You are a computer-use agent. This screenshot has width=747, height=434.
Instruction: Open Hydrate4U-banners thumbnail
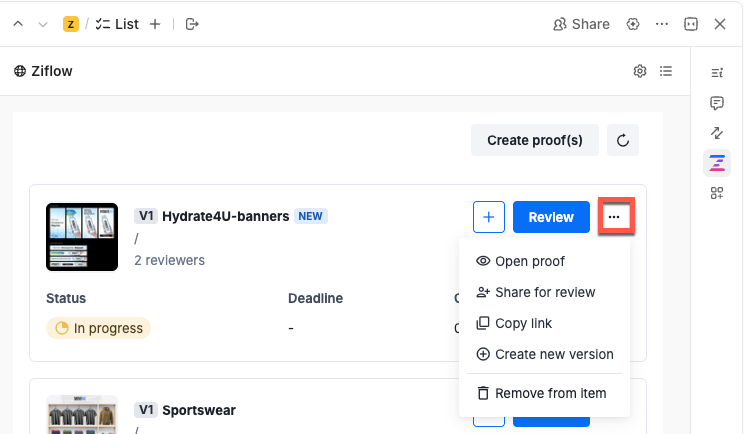pyautogui.click(x=82, y=237)
